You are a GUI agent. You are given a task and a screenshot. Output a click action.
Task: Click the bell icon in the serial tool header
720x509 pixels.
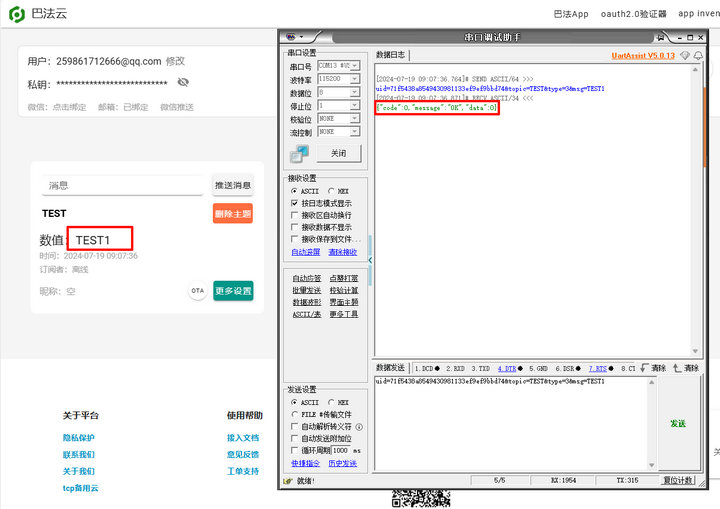698,55
